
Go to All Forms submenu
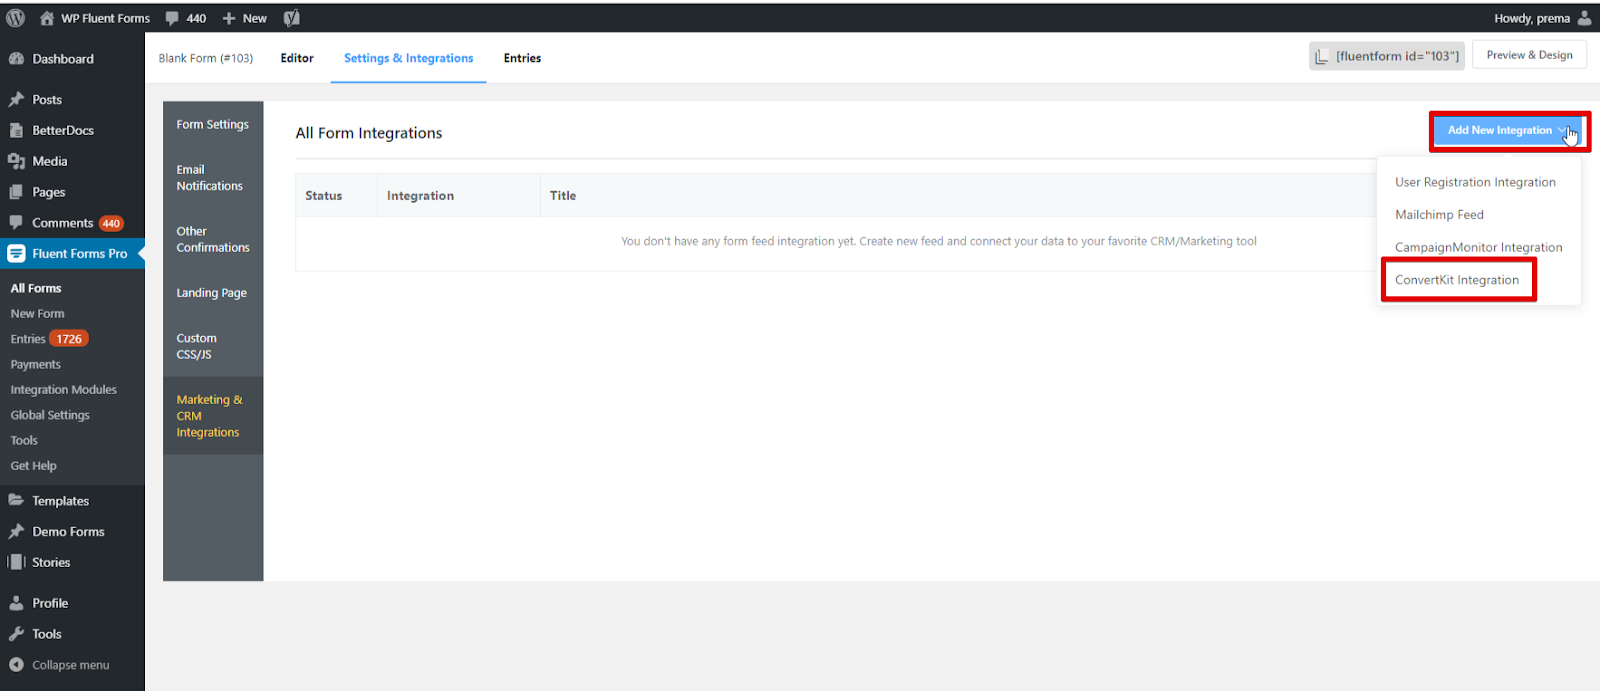point(36,288)
